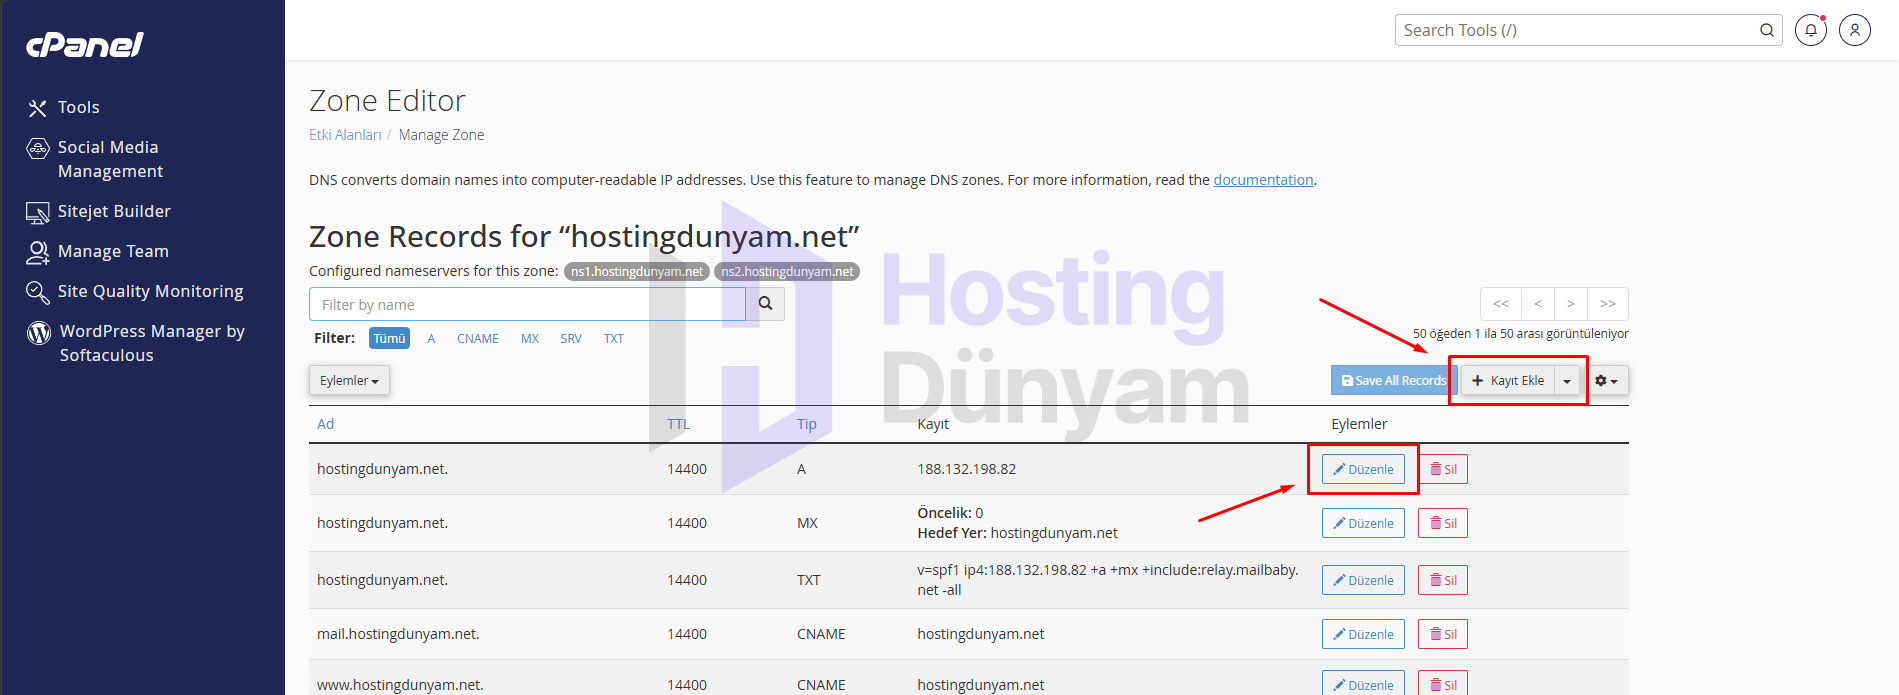Edit www.hostingdunyam.net record with Düzenle
This screenshot has width=1899, height=695.
pos(1363,683)
